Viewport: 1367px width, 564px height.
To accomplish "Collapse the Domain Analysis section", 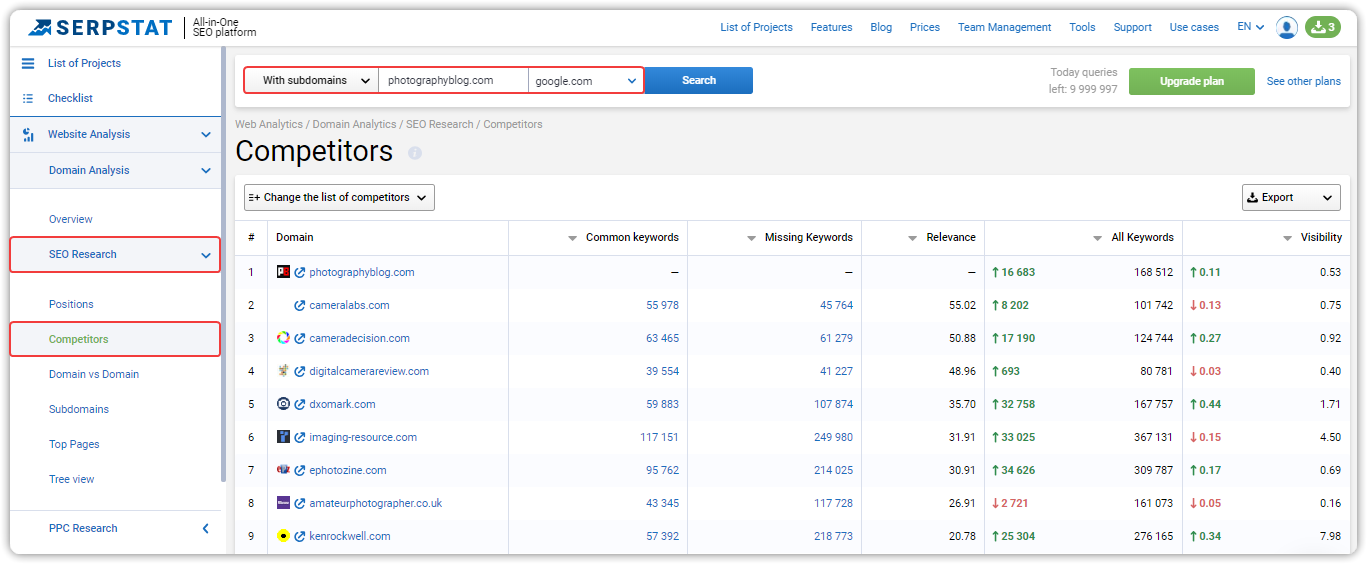I will click(206, 170).
